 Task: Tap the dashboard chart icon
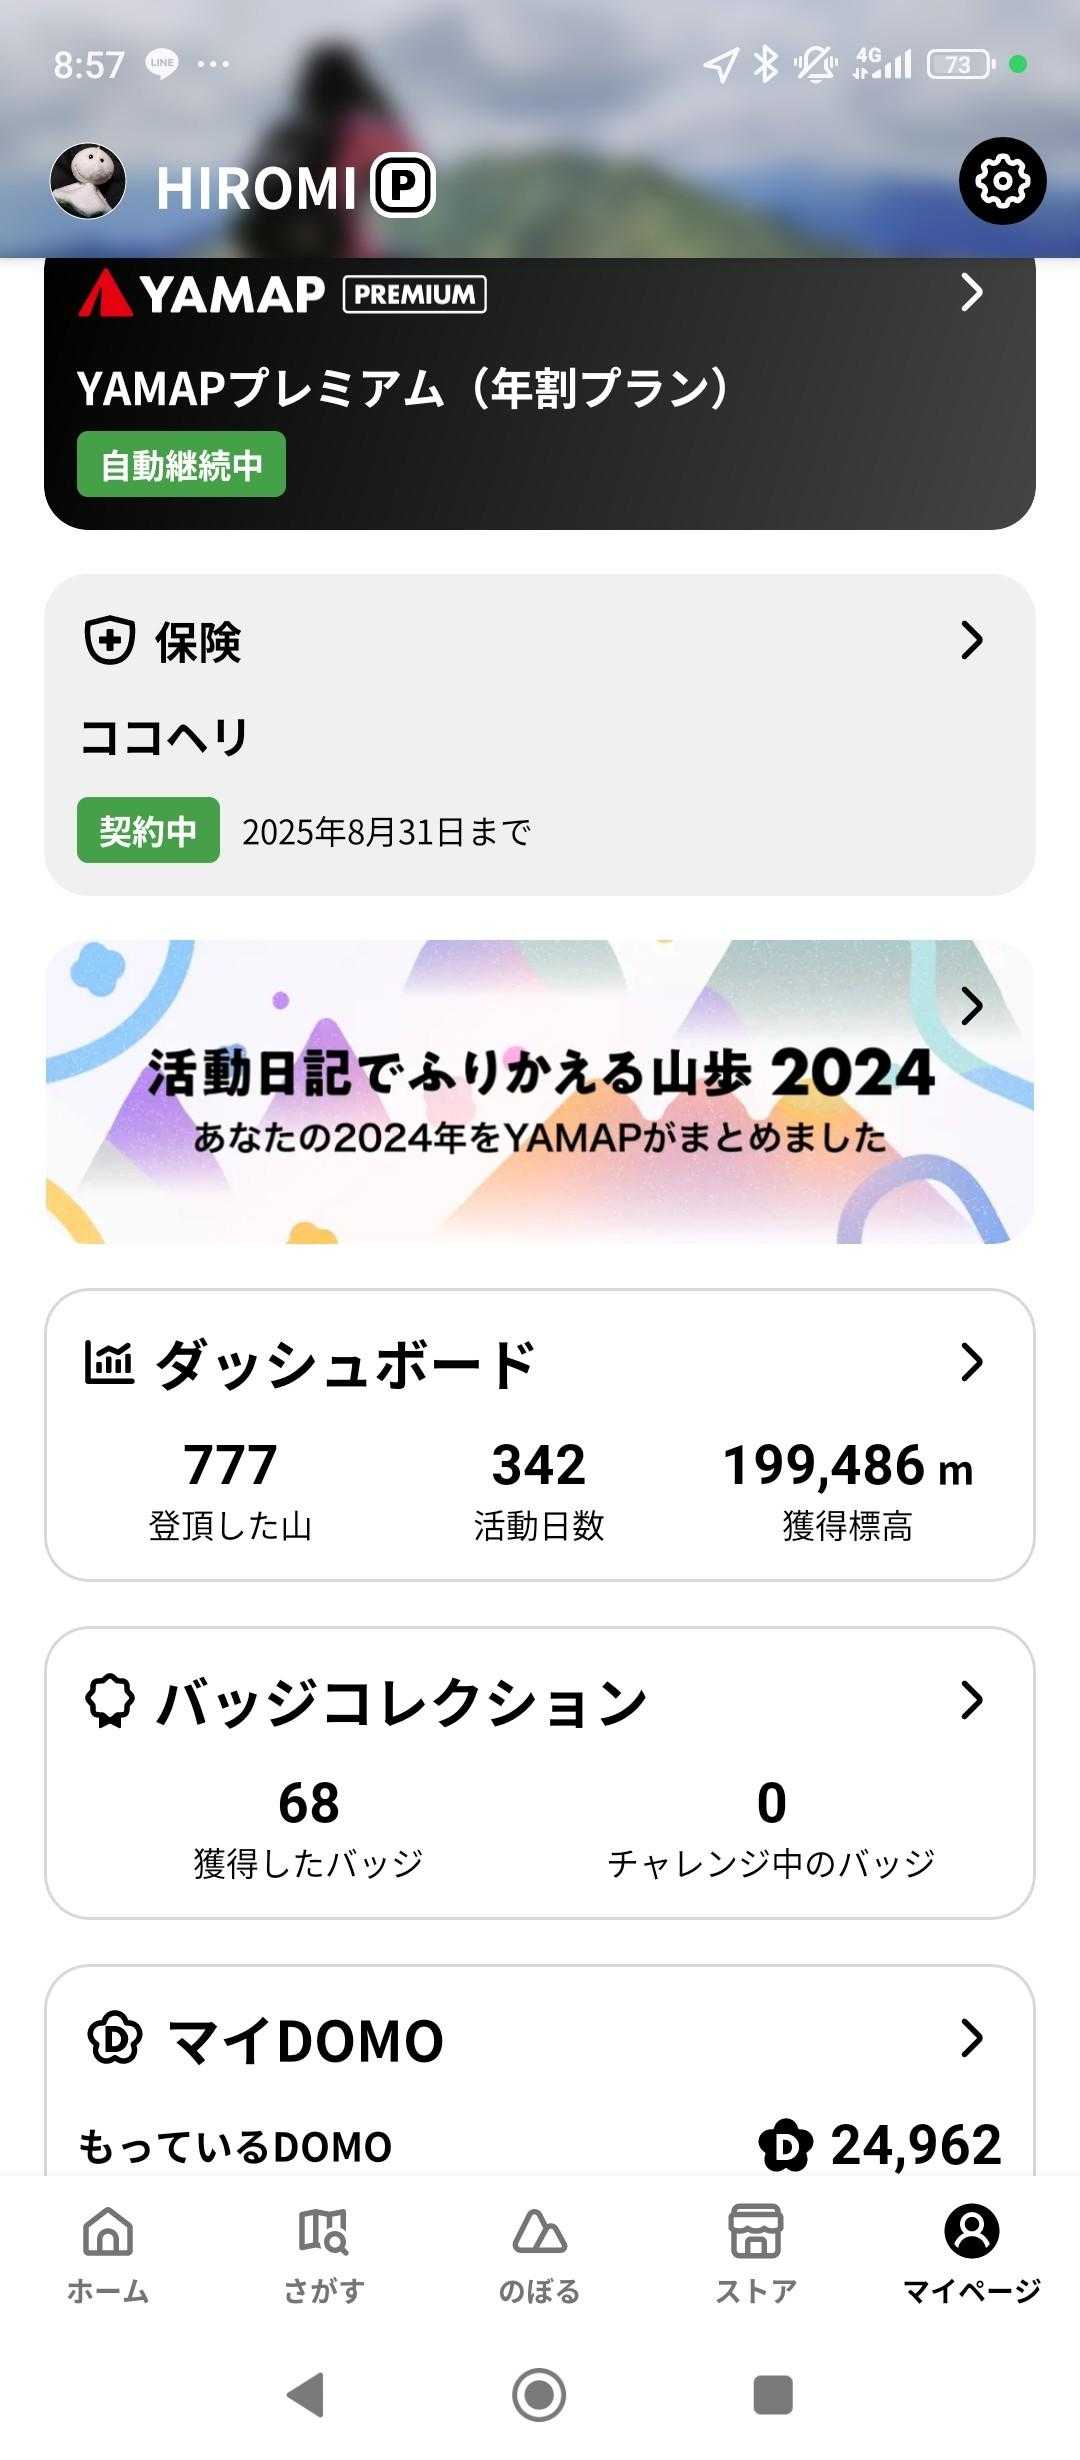[109, 1362]
